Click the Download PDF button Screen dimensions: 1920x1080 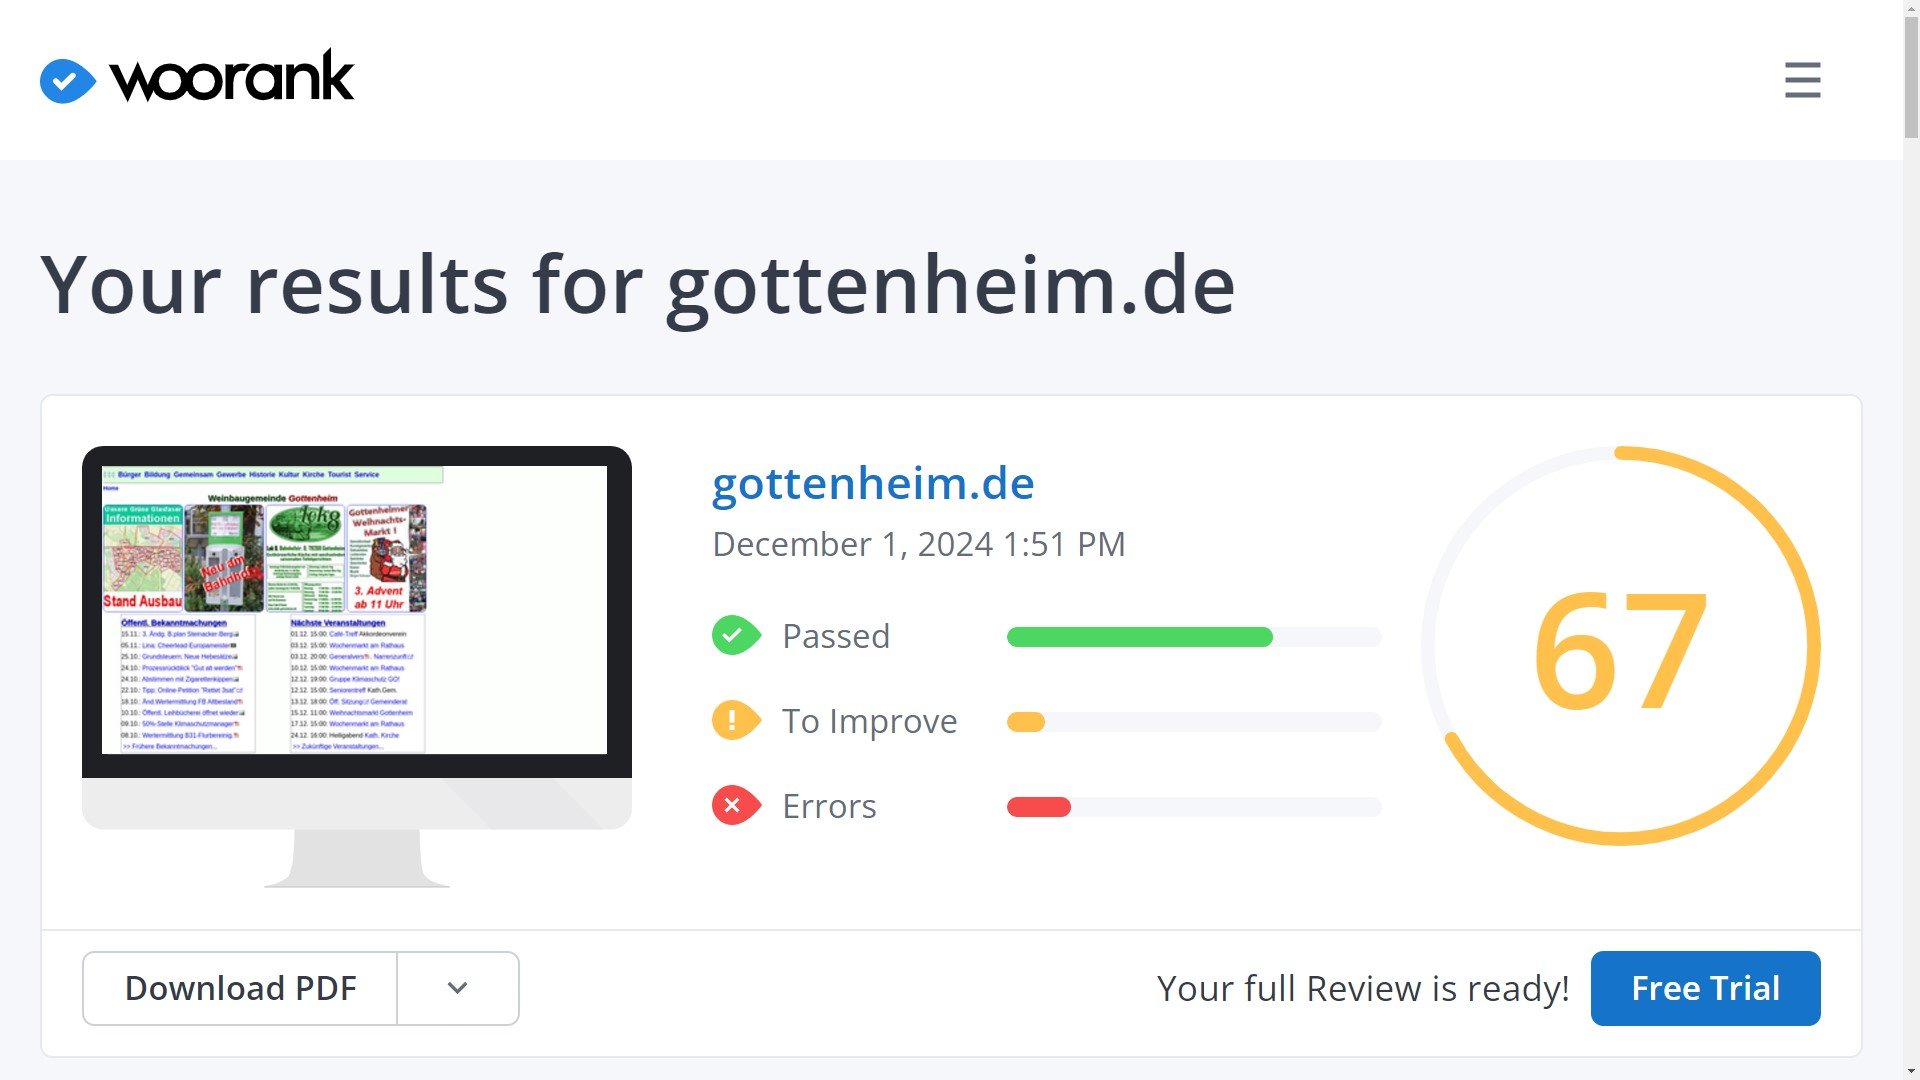tap(240, 988)
